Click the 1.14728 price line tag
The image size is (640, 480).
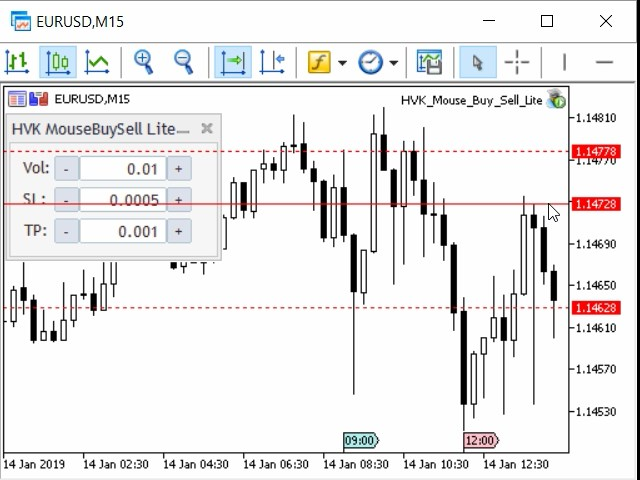pos(596,204)
